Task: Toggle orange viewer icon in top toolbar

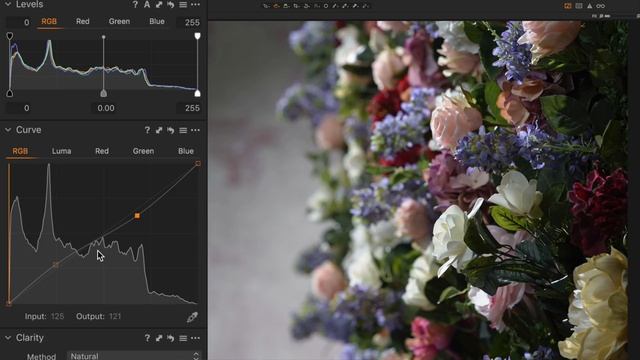Action: coord(568,6)
